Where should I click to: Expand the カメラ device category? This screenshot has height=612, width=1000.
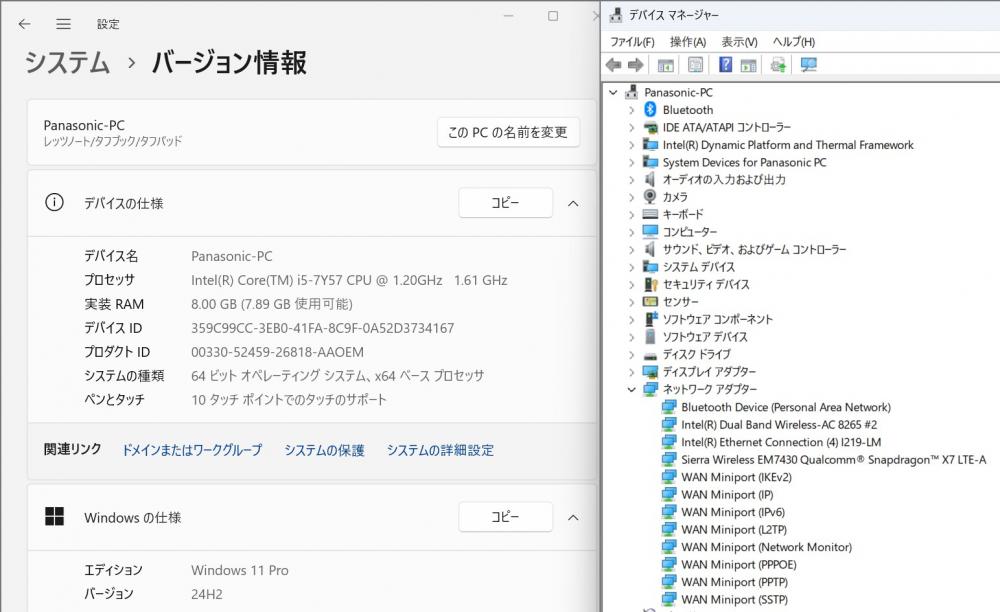click(x=631, y=198)
